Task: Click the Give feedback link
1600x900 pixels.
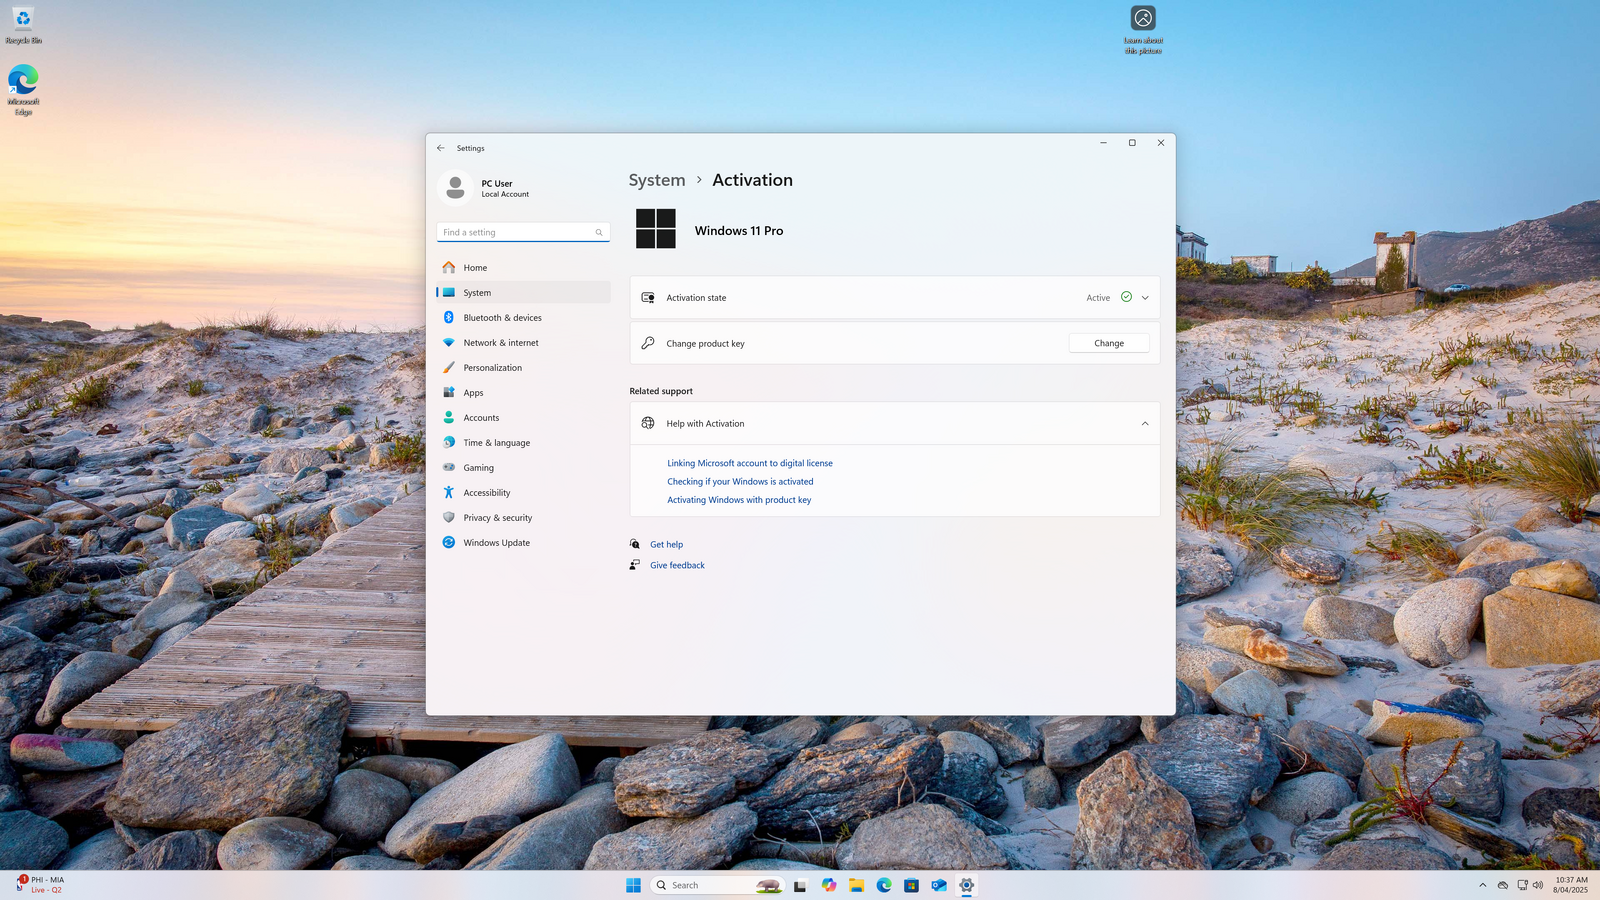Action: tap(677, 565)
